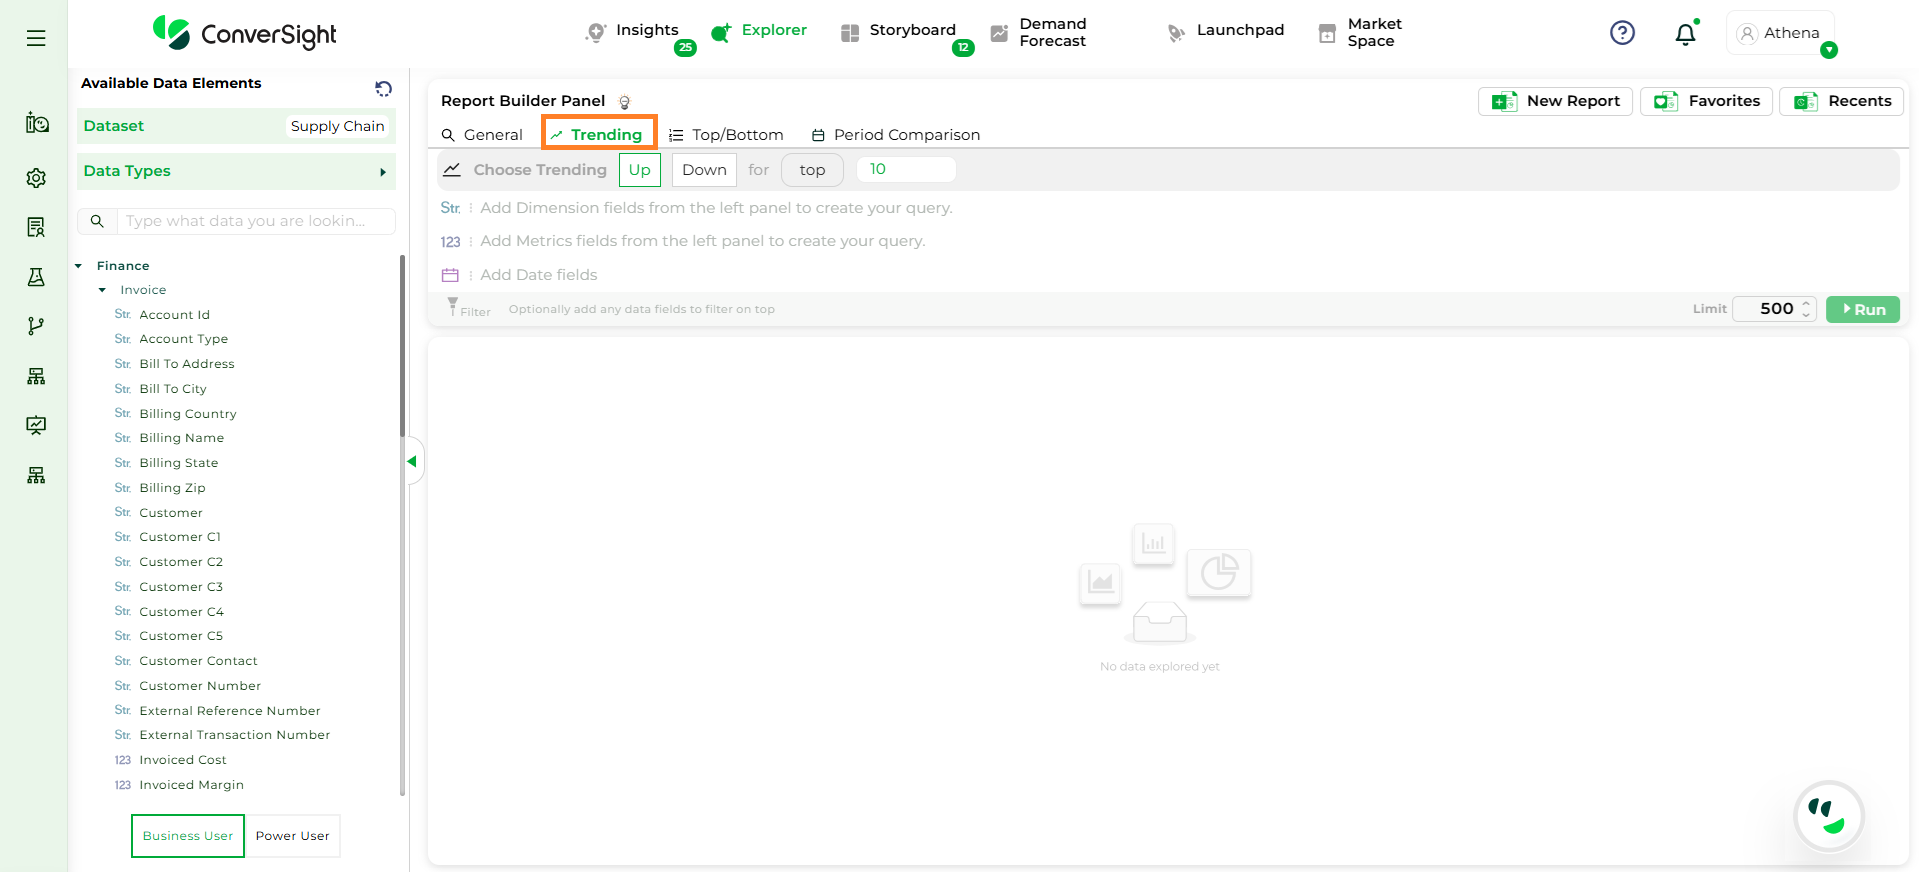Open the Athena chat assistant bubble
1919x872 pixels.
pyautogui.click(x=1828, y=816)
